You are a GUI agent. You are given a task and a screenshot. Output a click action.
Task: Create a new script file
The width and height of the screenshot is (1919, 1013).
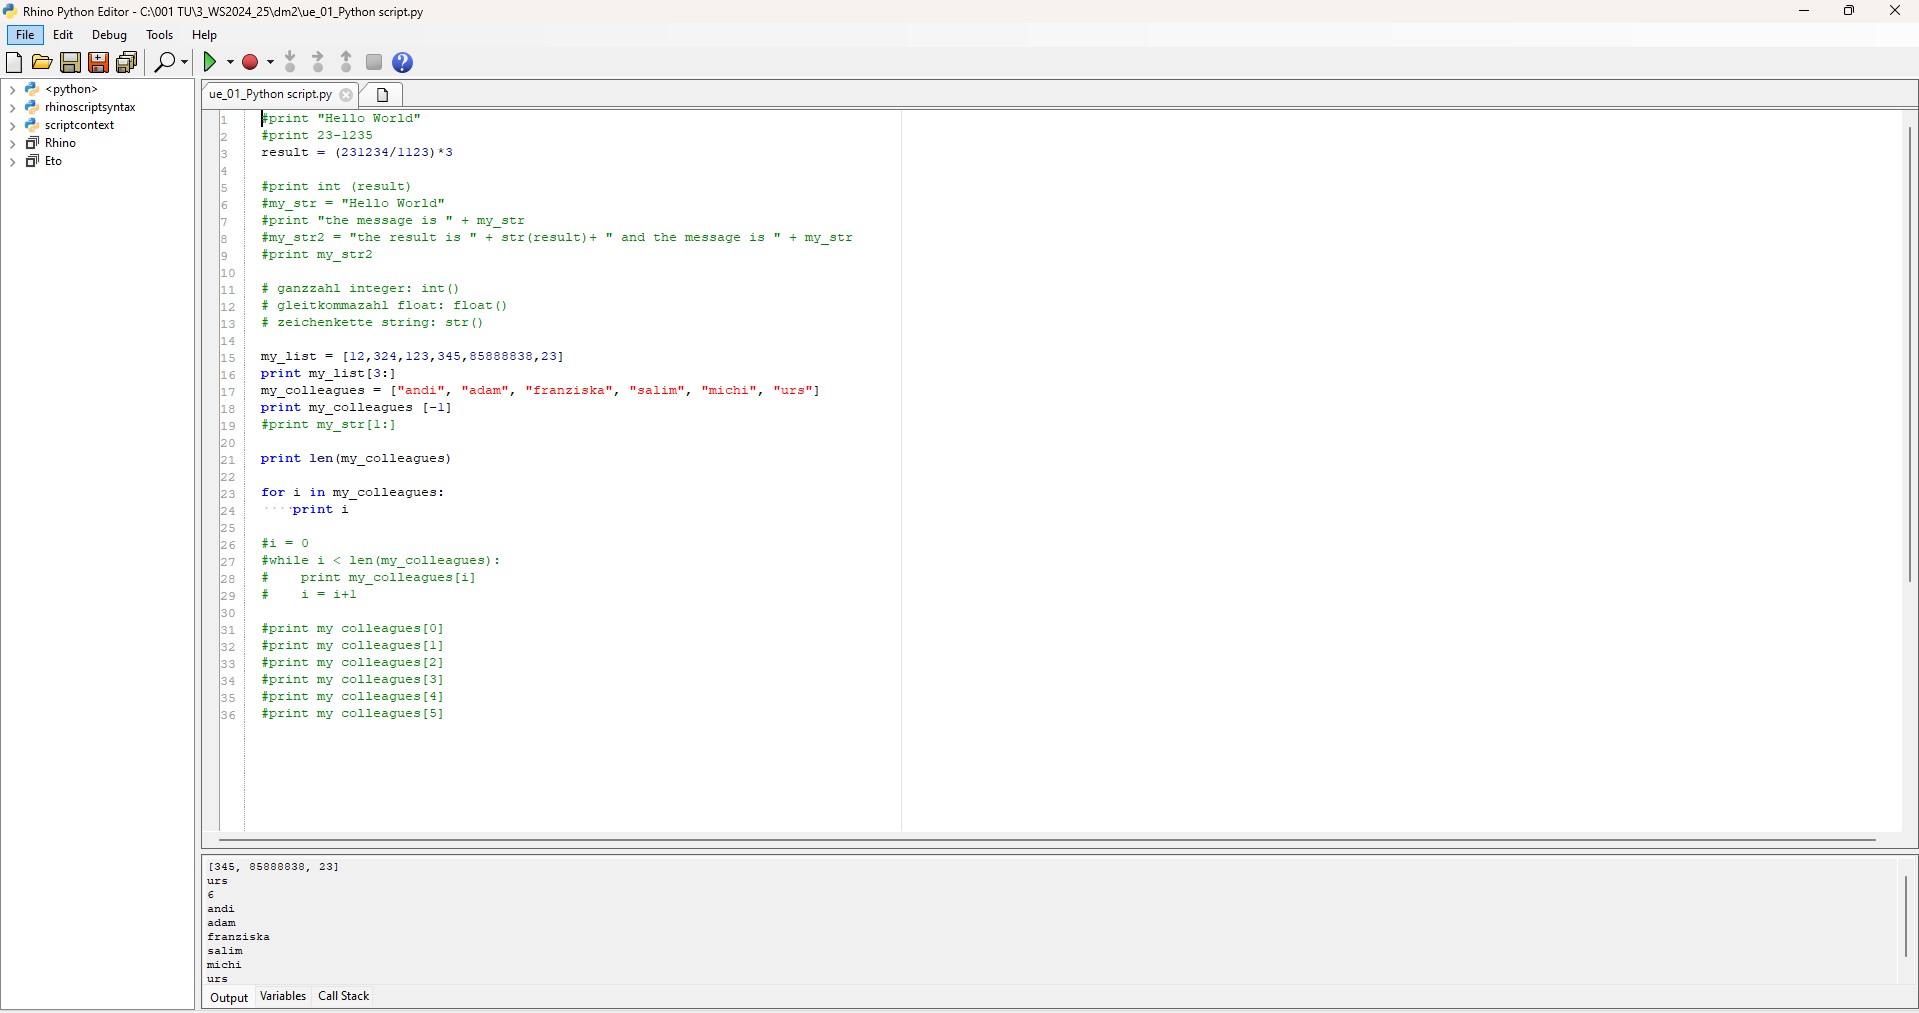pos(14,62)
